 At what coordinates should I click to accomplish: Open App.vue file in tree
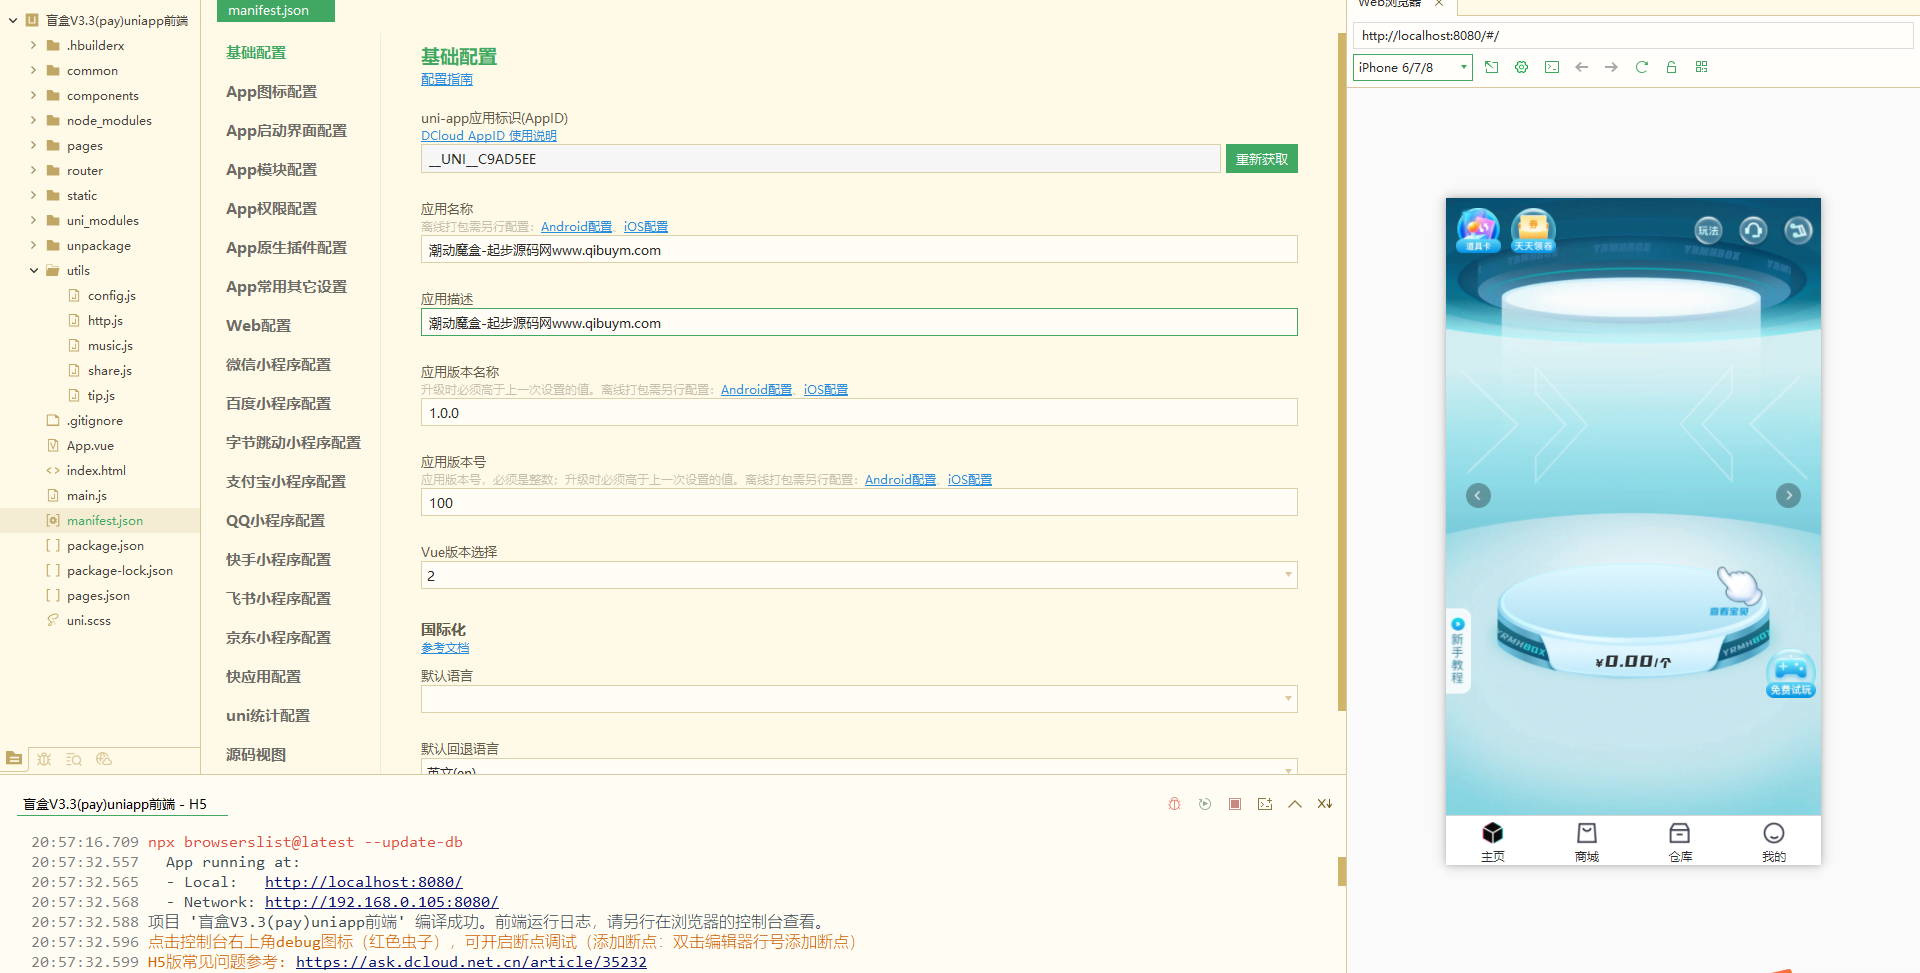[90, 446]
